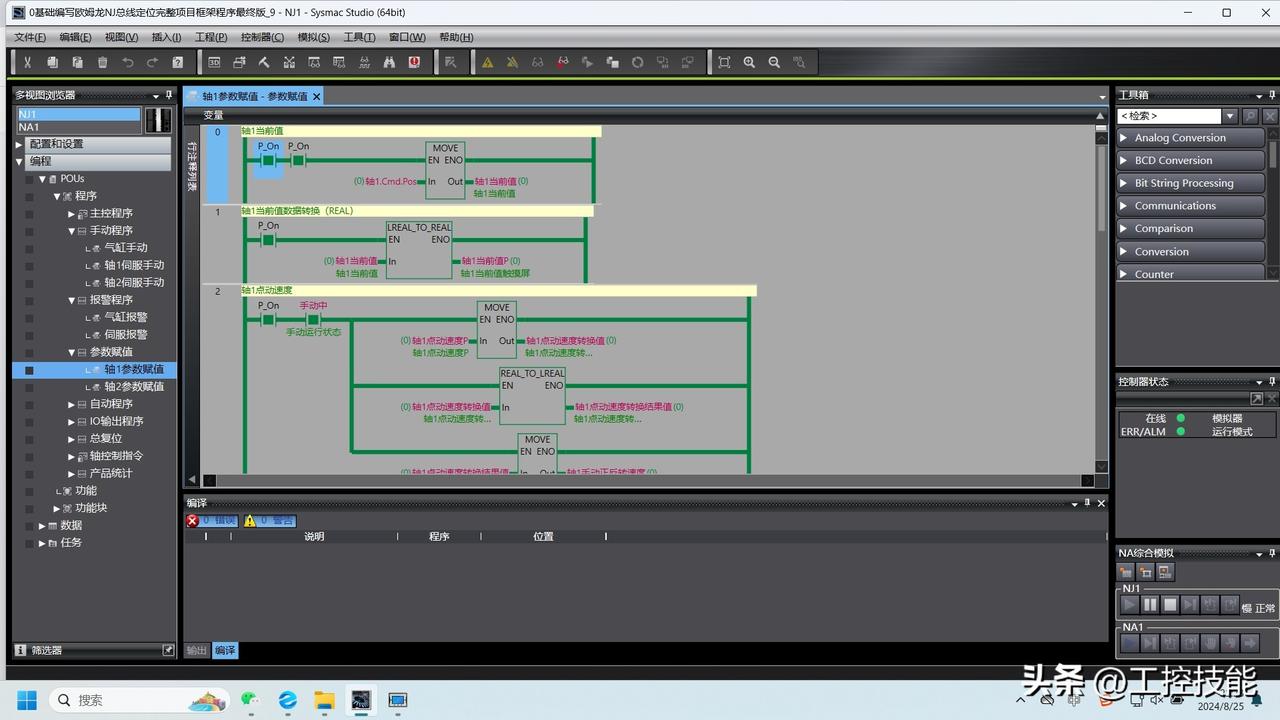Click the Windows Start button
This screenshot has width=1280, height=720.
tap(27, 700)
